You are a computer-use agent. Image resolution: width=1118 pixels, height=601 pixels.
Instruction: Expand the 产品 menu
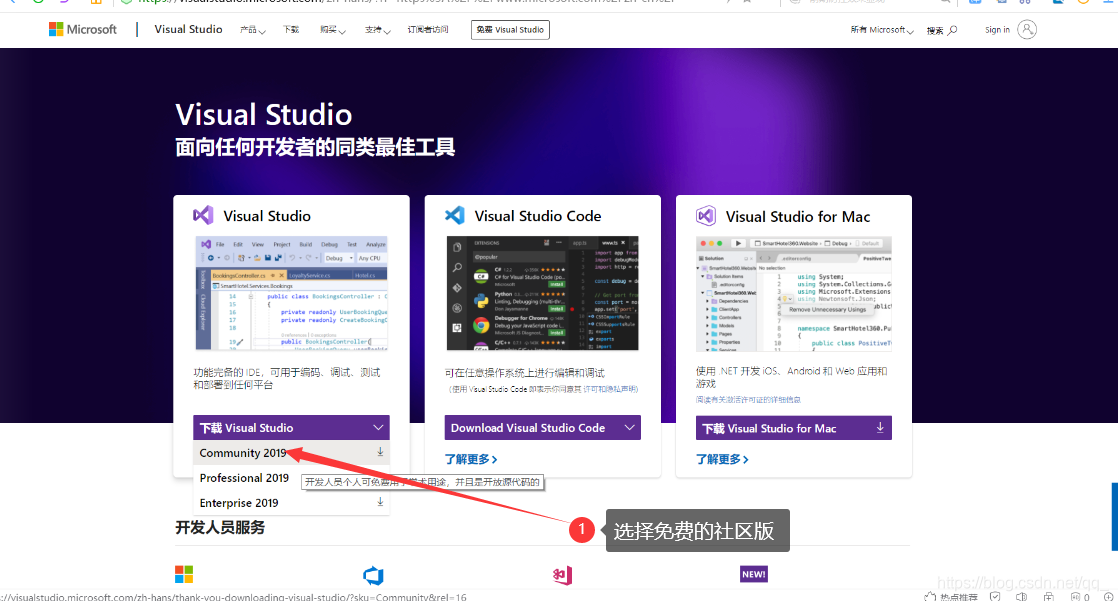[x=252, y=30]
